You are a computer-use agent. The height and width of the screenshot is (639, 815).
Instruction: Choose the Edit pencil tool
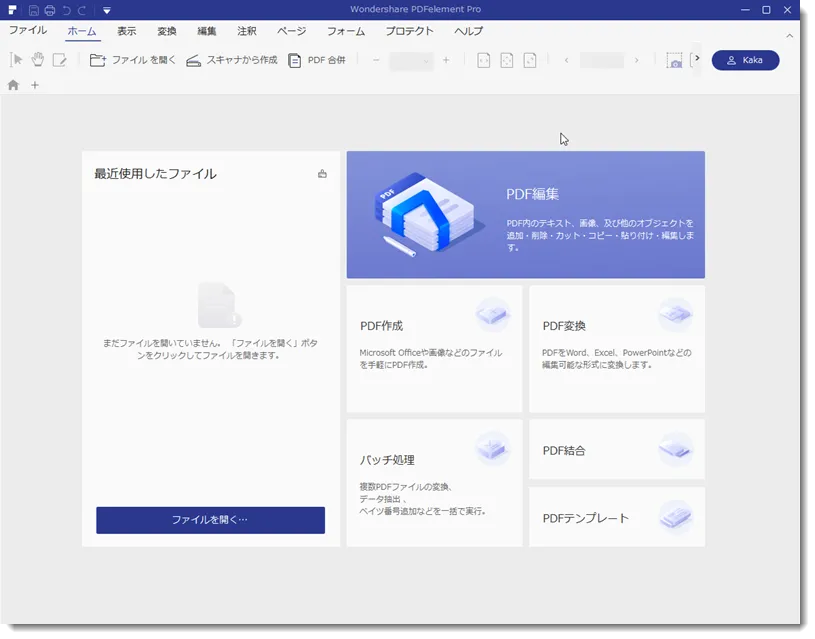point(60,60)
